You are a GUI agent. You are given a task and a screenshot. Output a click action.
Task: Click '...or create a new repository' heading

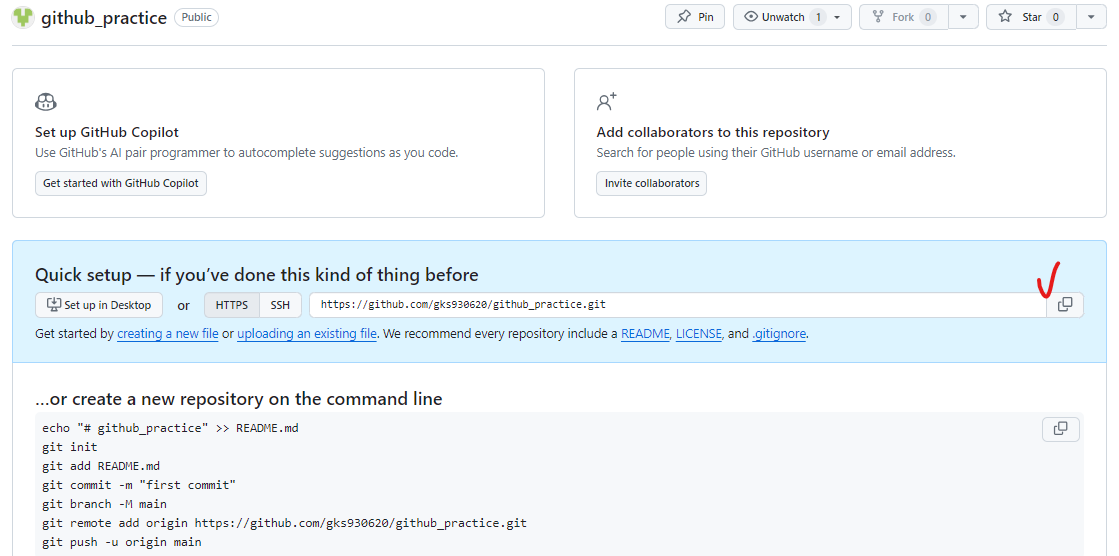(238, 398)
